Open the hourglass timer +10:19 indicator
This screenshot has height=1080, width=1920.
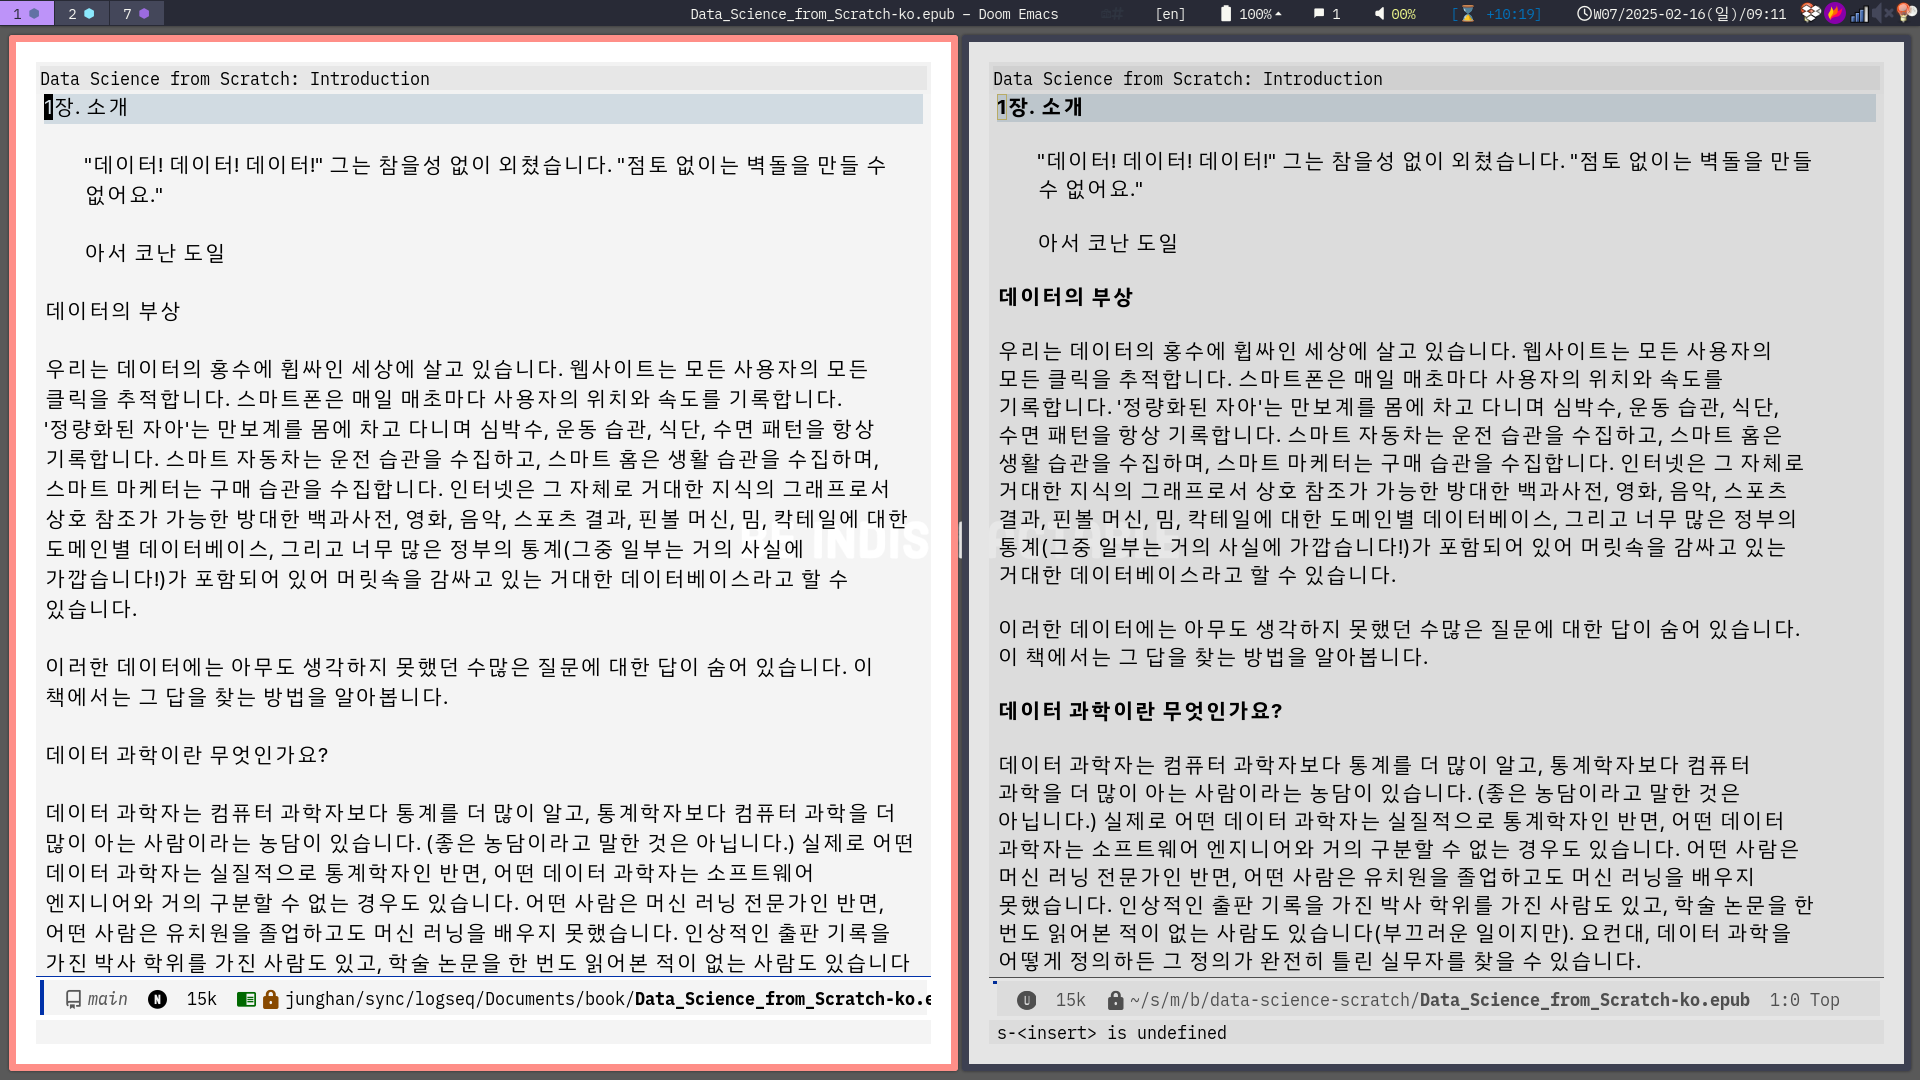pyautogui.click(x=1497, y=14)
